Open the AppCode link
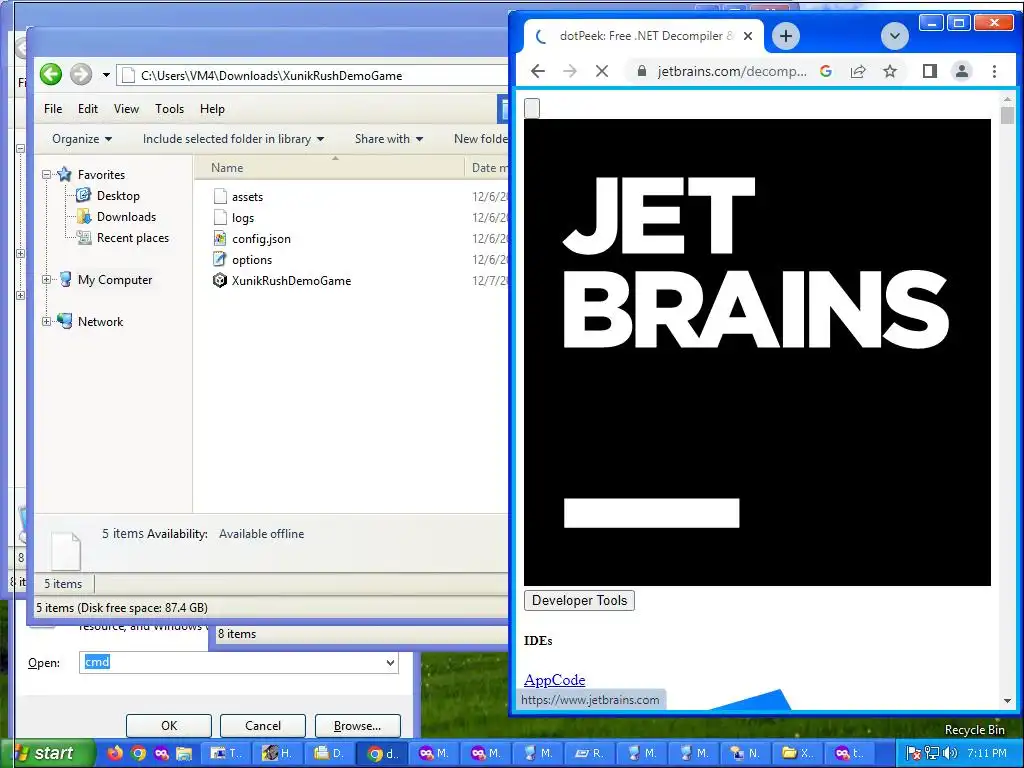 point(554,680)
